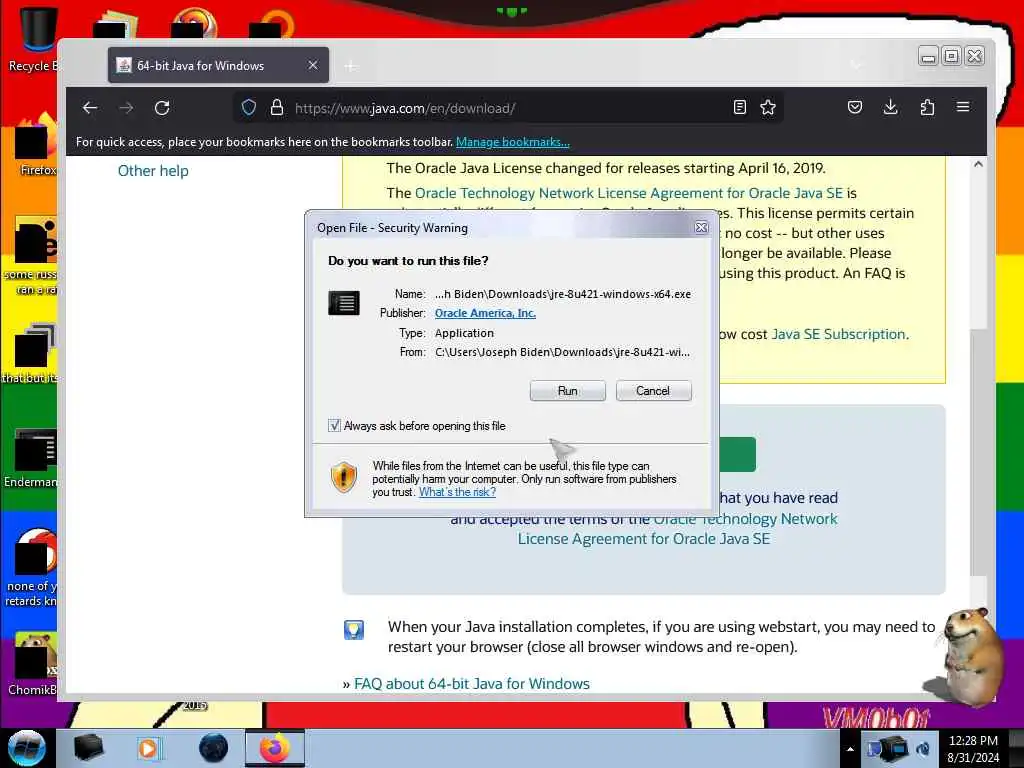Open the Other help sidebar link

(x=153, y=170)
